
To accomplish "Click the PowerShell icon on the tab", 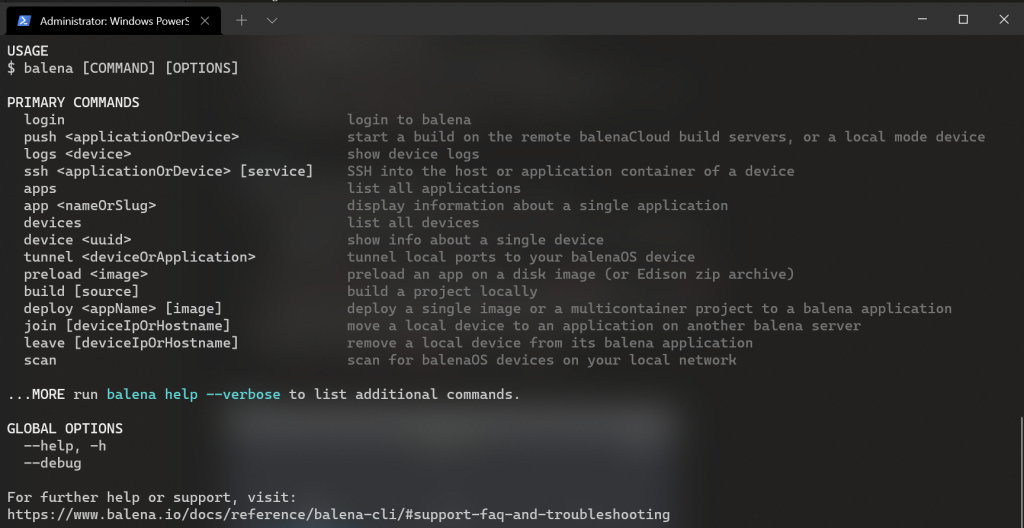I will pyautogui.click(x=23, y=21).
